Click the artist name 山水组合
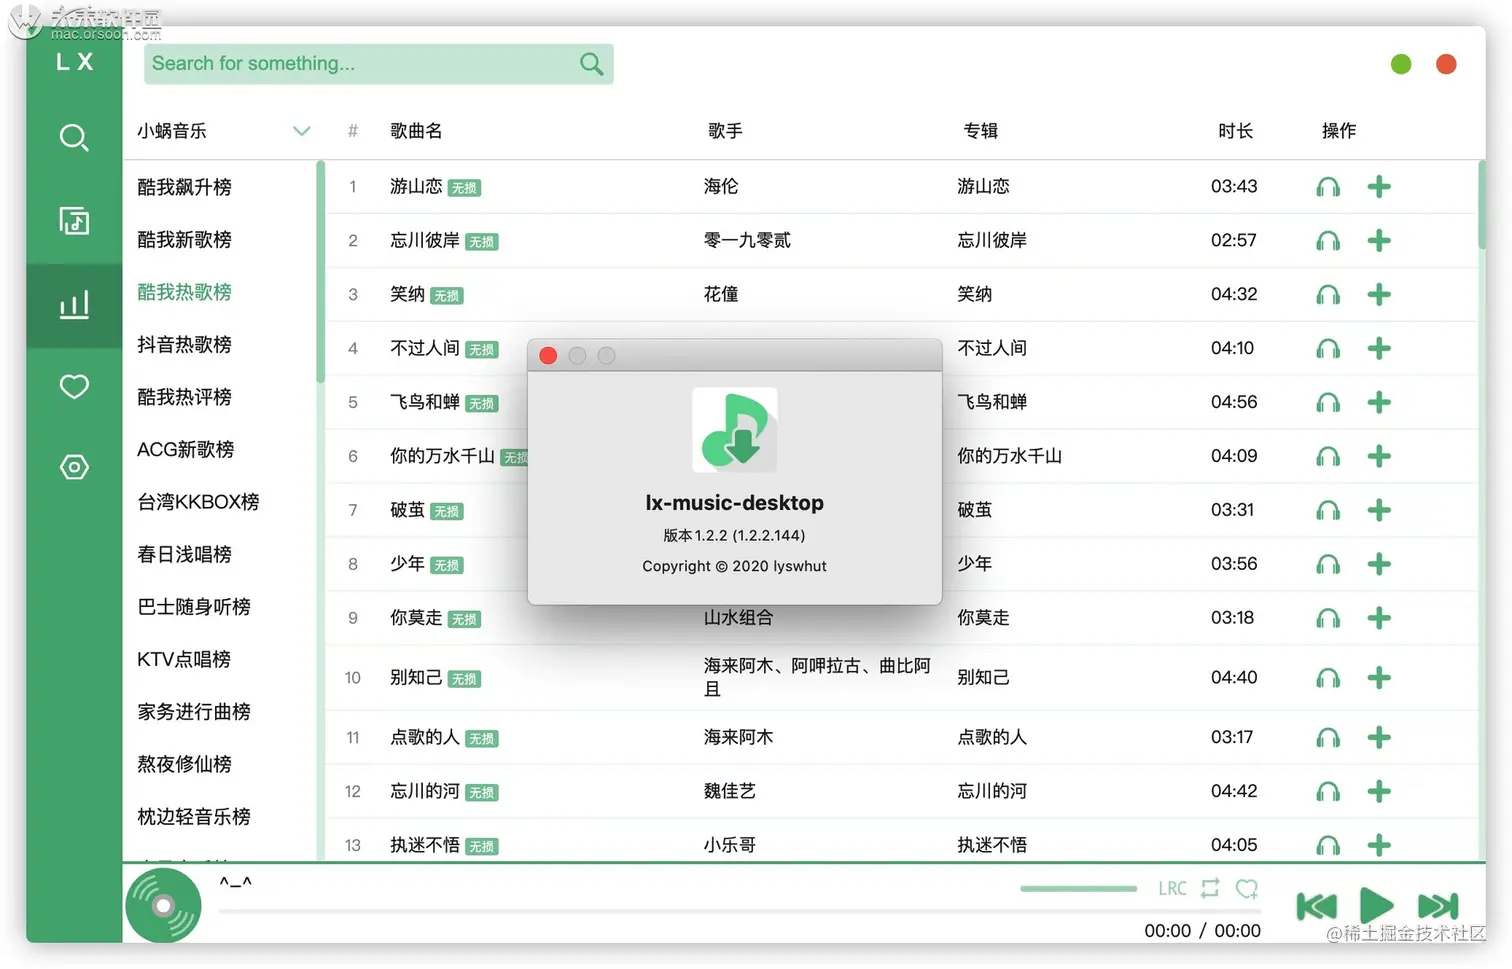 click(x=738, y=619)
